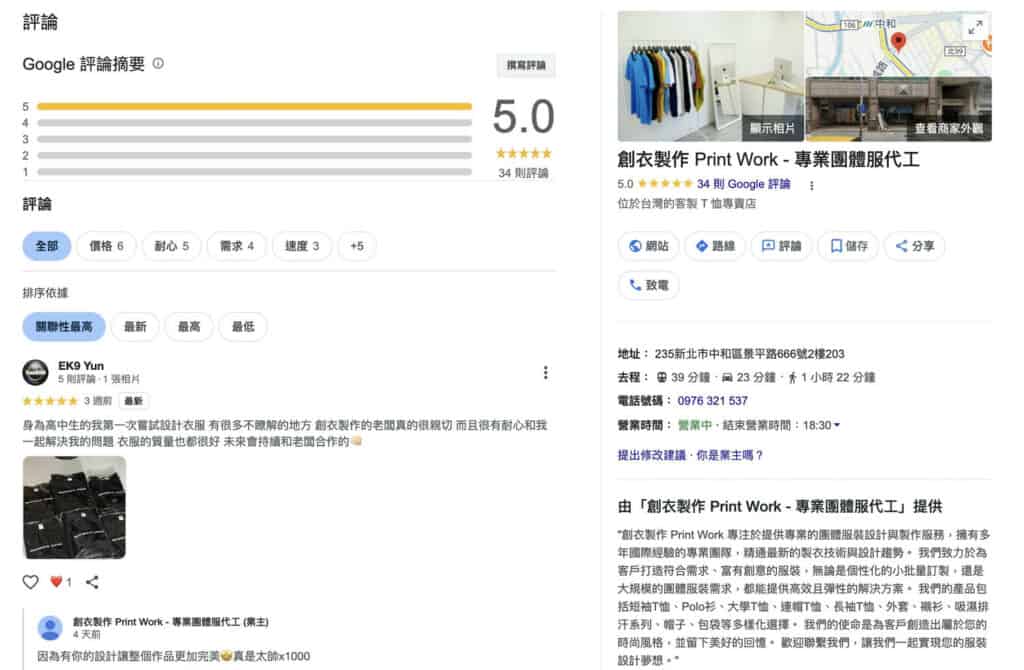This screenshot has width=1024, height=670.
Task: Expand more filter topics with +5 chip
Action: coord(357,246)
